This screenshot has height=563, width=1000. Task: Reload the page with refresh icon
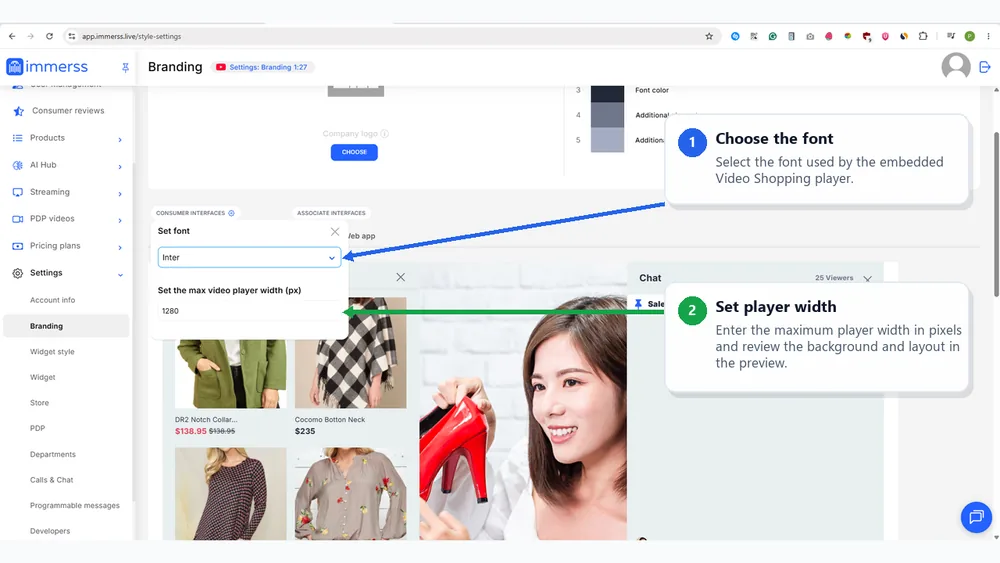49,36
